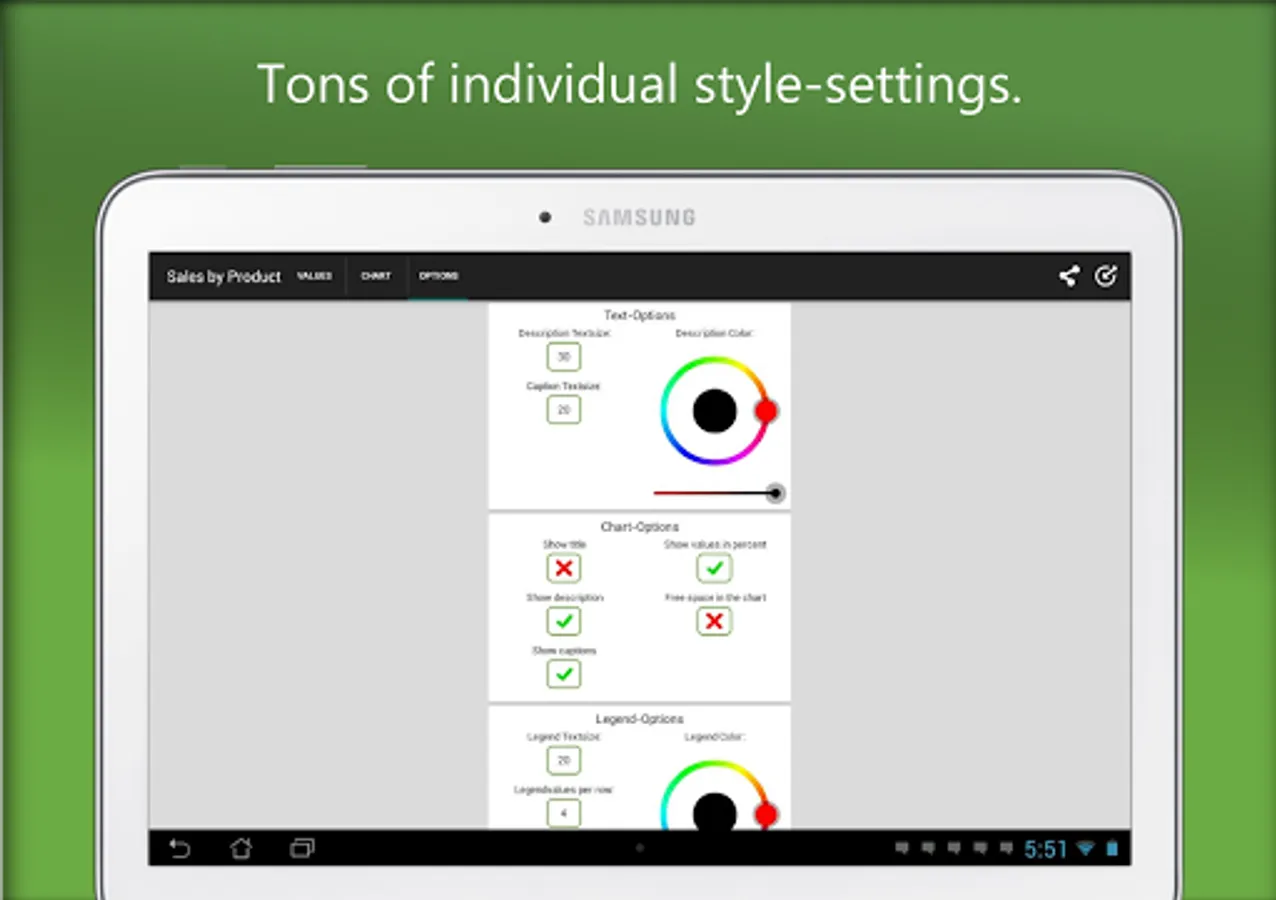Screen dimensions: 1276x900
Task: Uncheck the Show captions checkbox
Action: click(x=564, y=674)
